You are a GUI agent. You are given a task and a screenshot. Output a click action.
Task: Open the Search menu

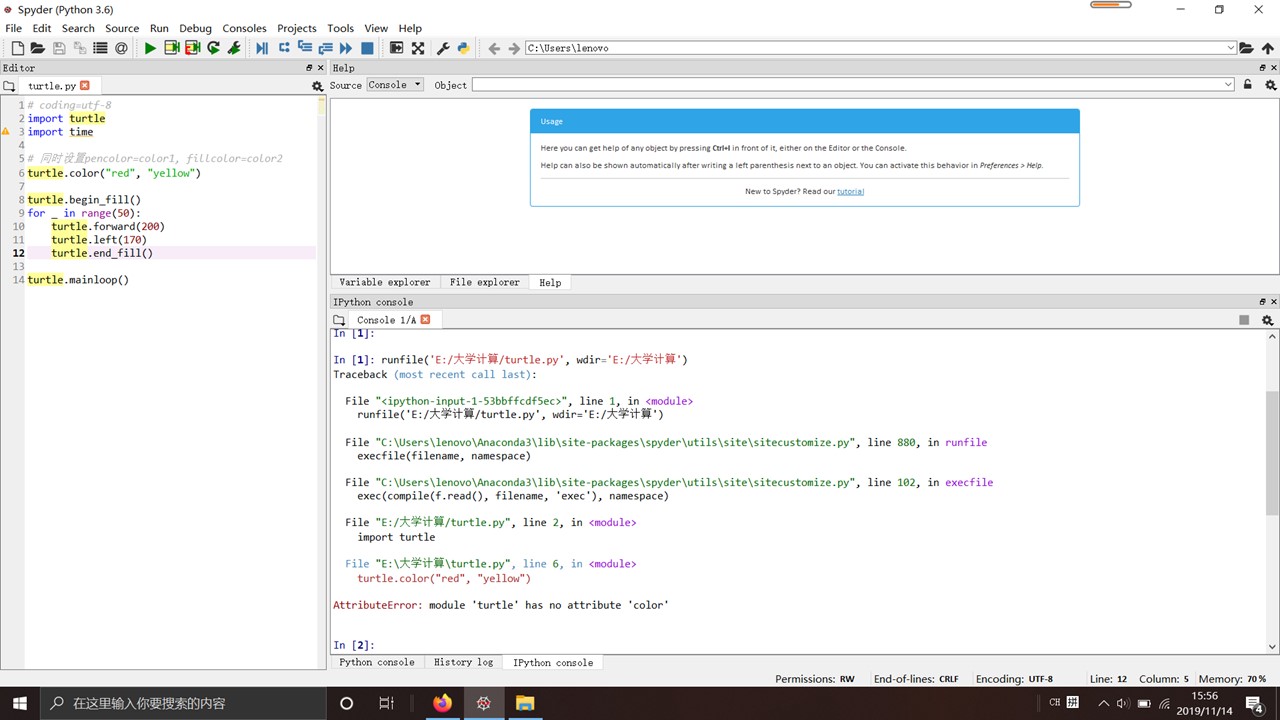(78, 28)
